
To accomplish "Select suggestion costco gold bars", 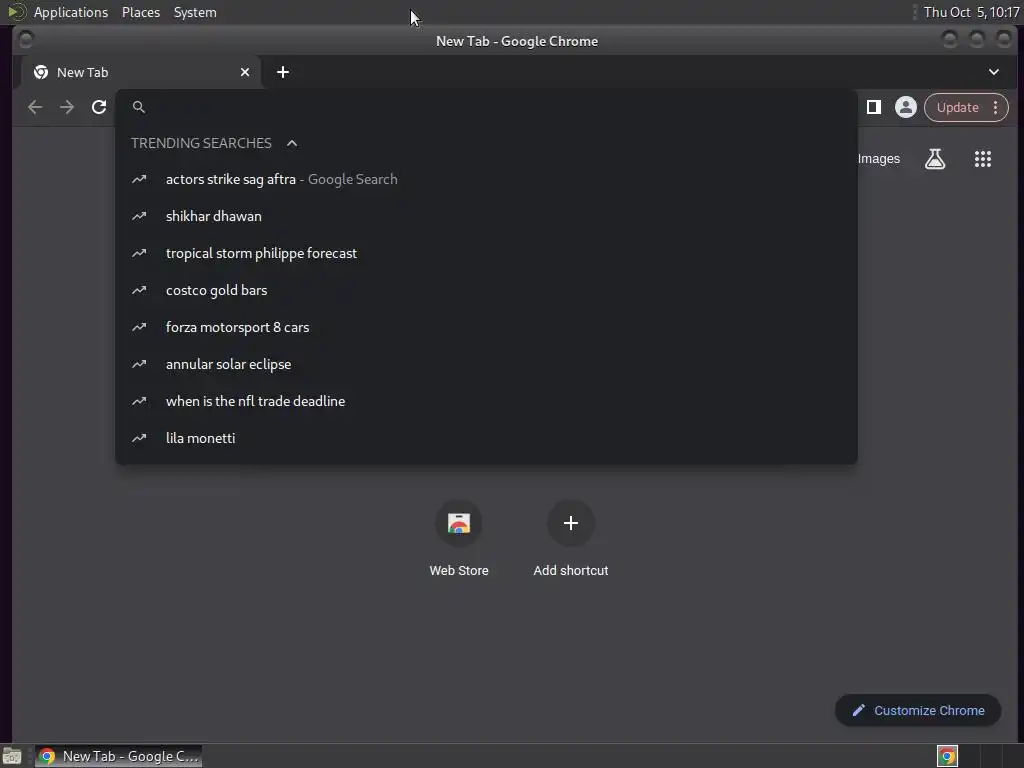I will 486,290.
